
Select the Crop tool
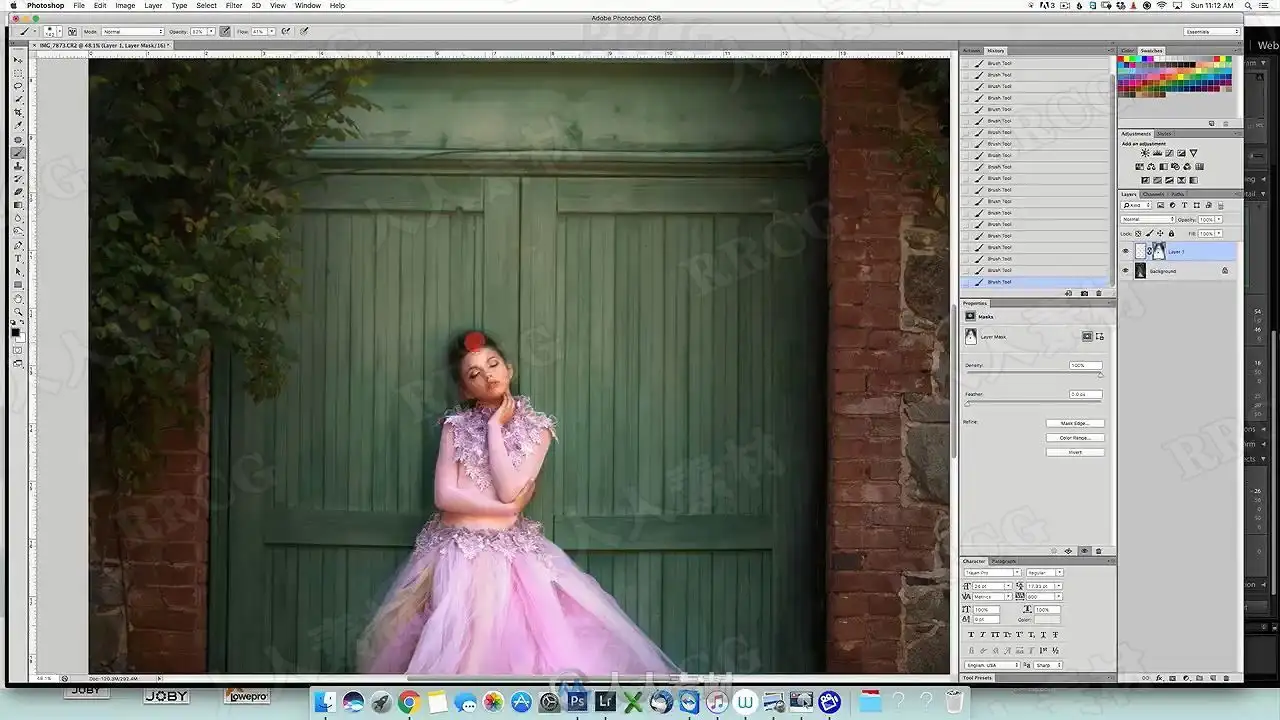point(18,112)
